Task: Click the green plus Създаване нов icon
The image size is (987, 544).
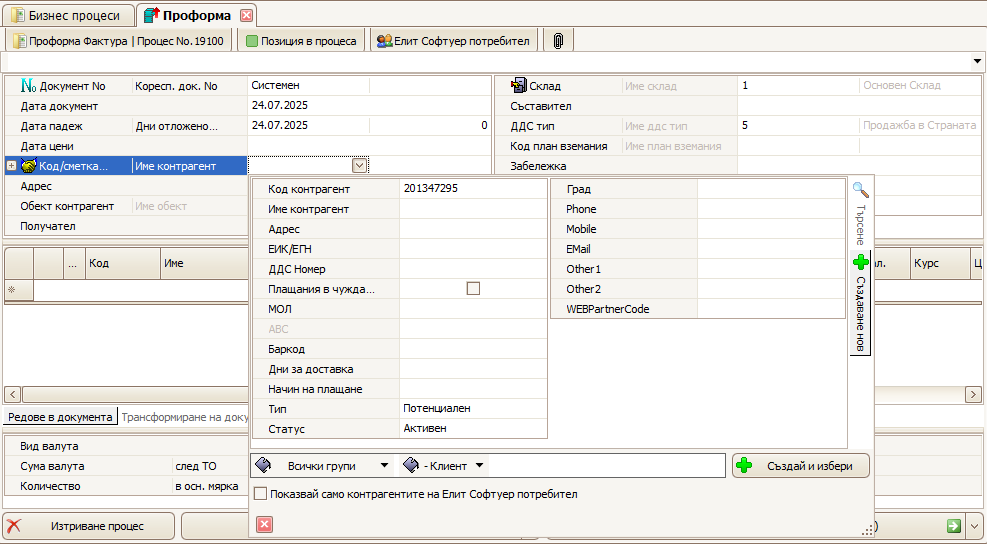Action: [x=860, y=262]
